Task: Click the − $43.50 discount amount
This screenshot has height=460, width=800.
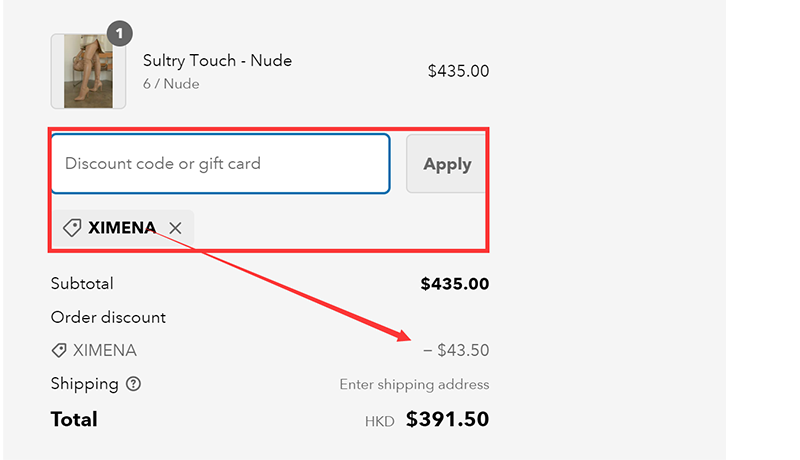Action: click(456, 351)
